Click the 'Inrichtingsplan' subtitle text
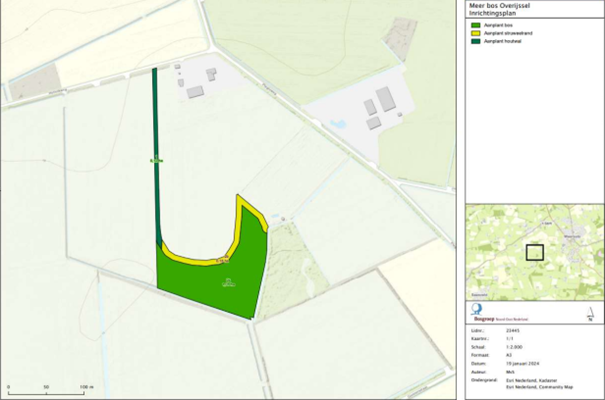 click(492, 13)
